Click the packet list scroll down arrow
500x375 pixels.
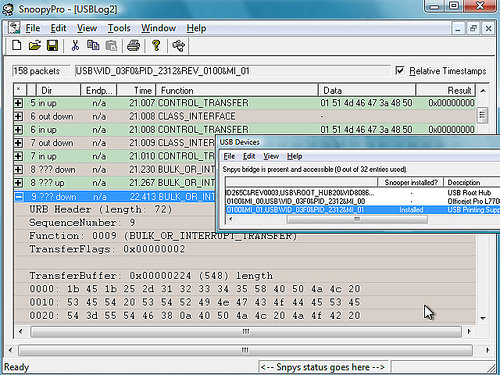click(483, 318)
